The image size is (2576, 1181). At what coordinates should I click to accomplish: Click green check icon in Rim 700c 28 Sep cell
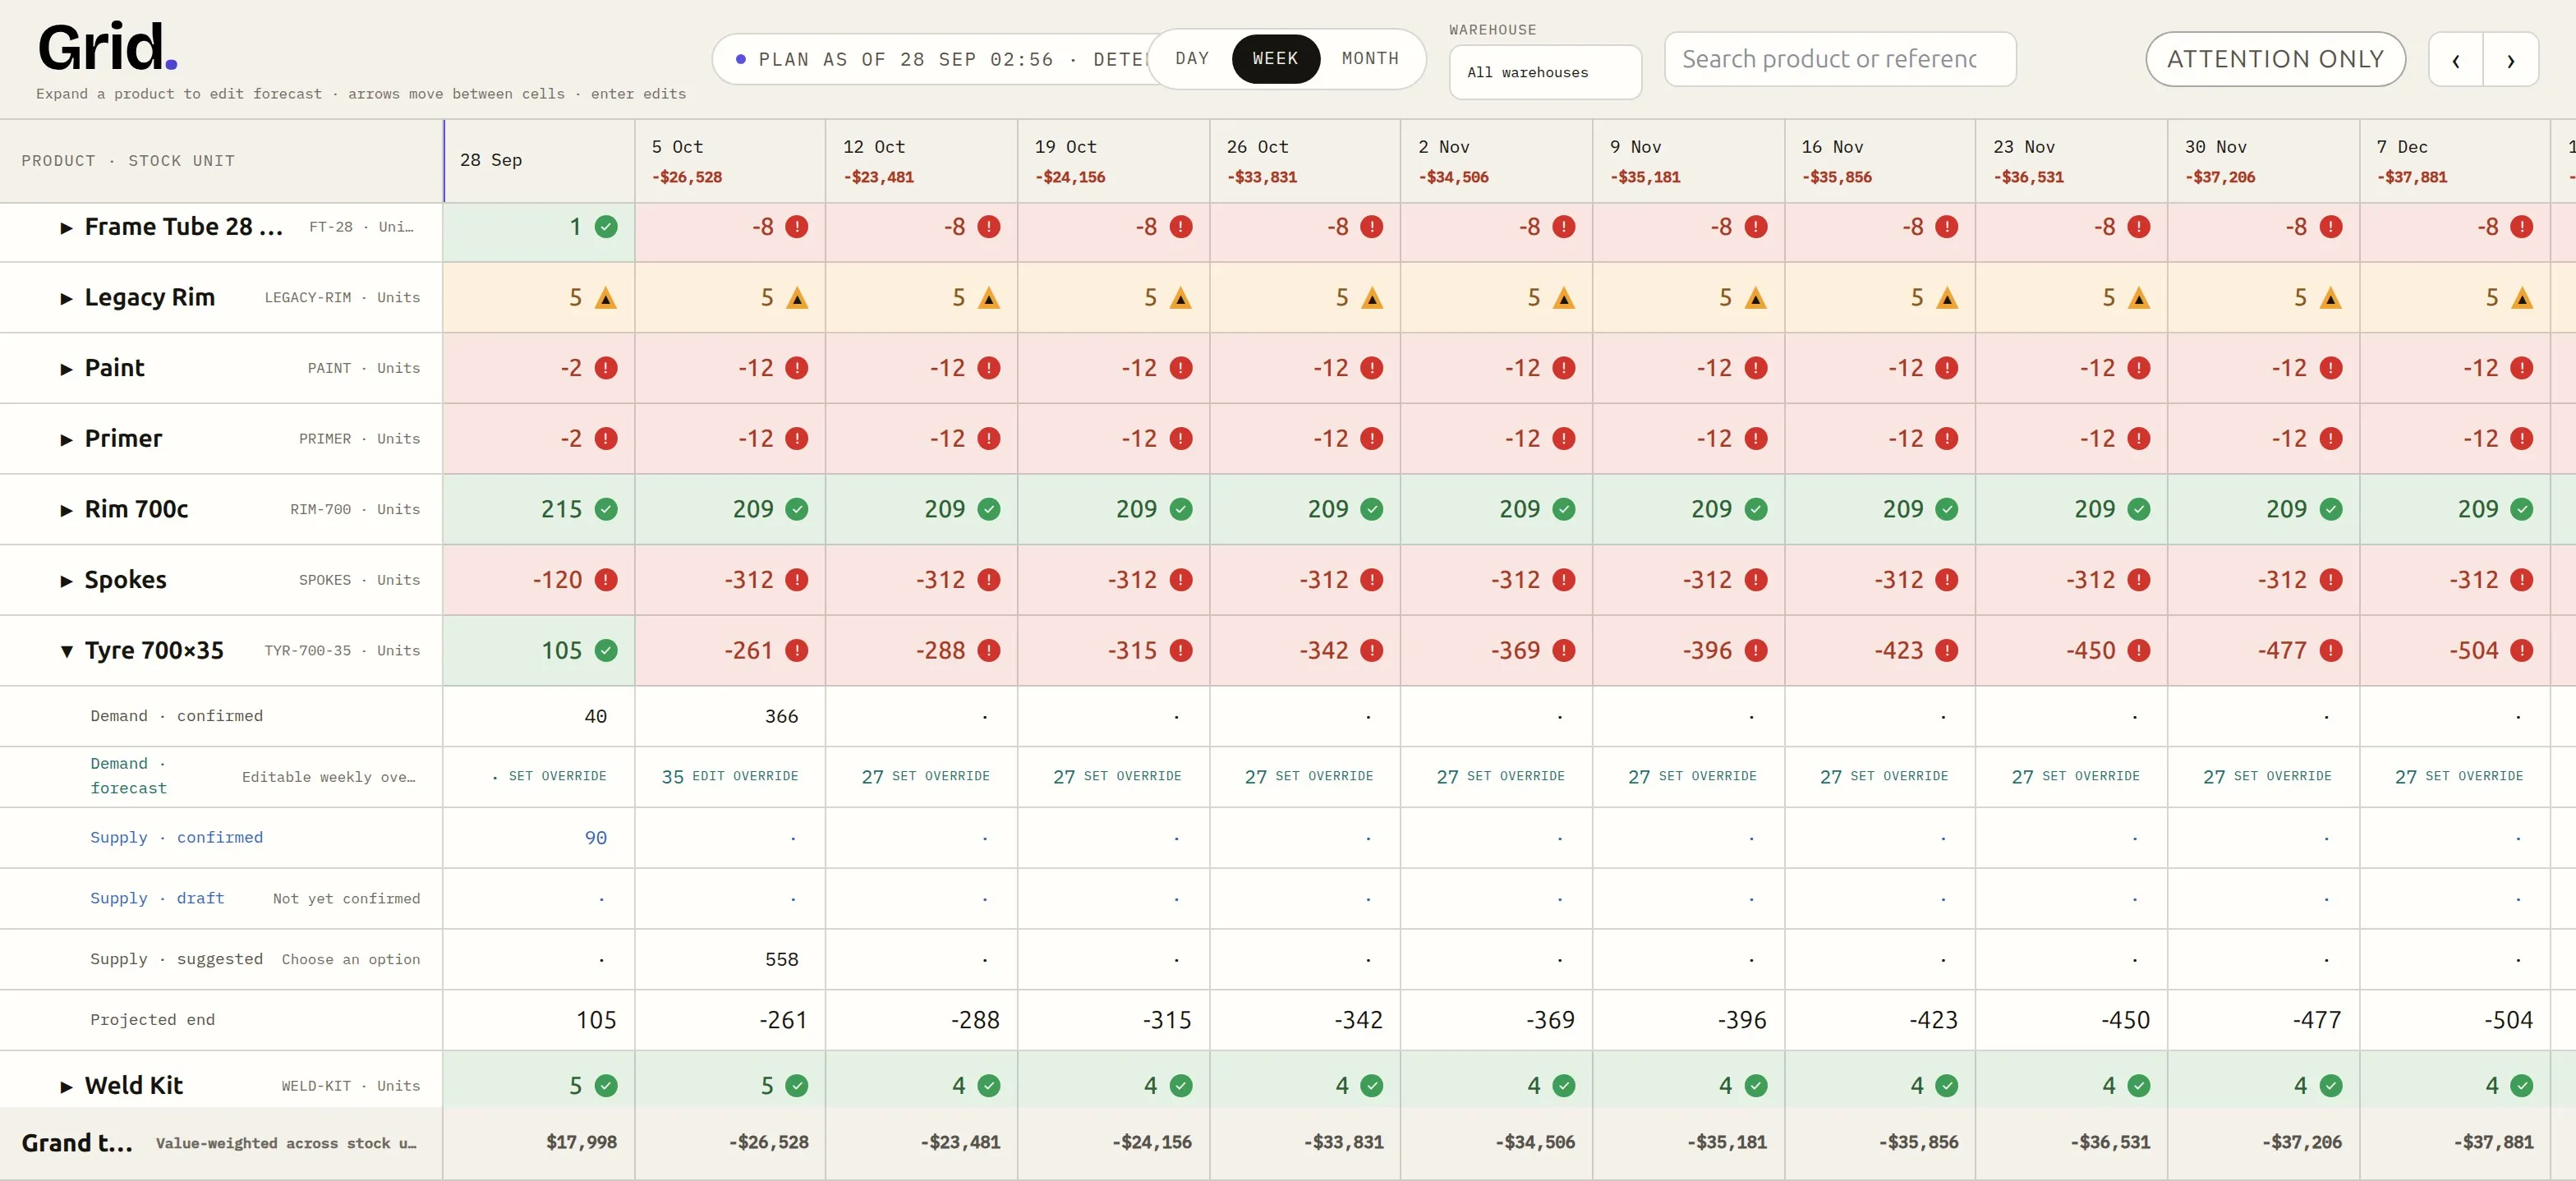pos(606,509)
